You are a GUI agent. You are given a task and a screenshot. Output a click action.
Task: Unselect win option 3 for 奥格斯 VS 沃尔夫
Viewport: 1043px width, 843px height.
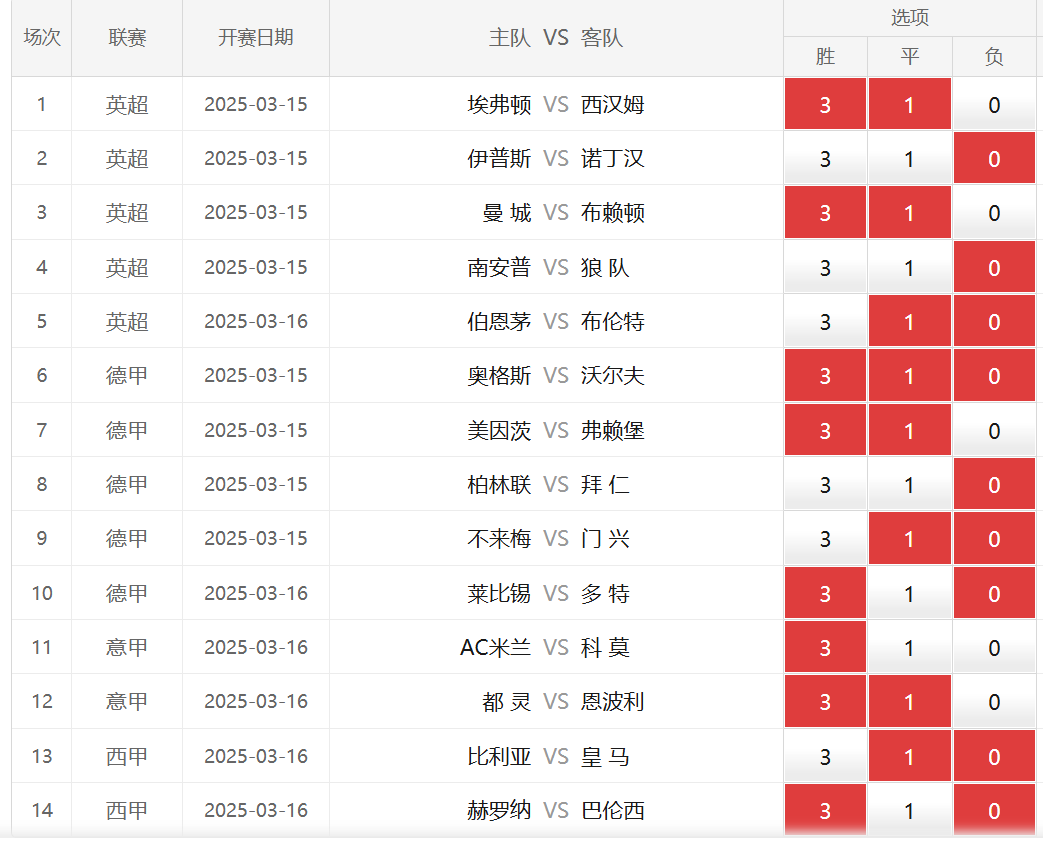pos(825,375)
